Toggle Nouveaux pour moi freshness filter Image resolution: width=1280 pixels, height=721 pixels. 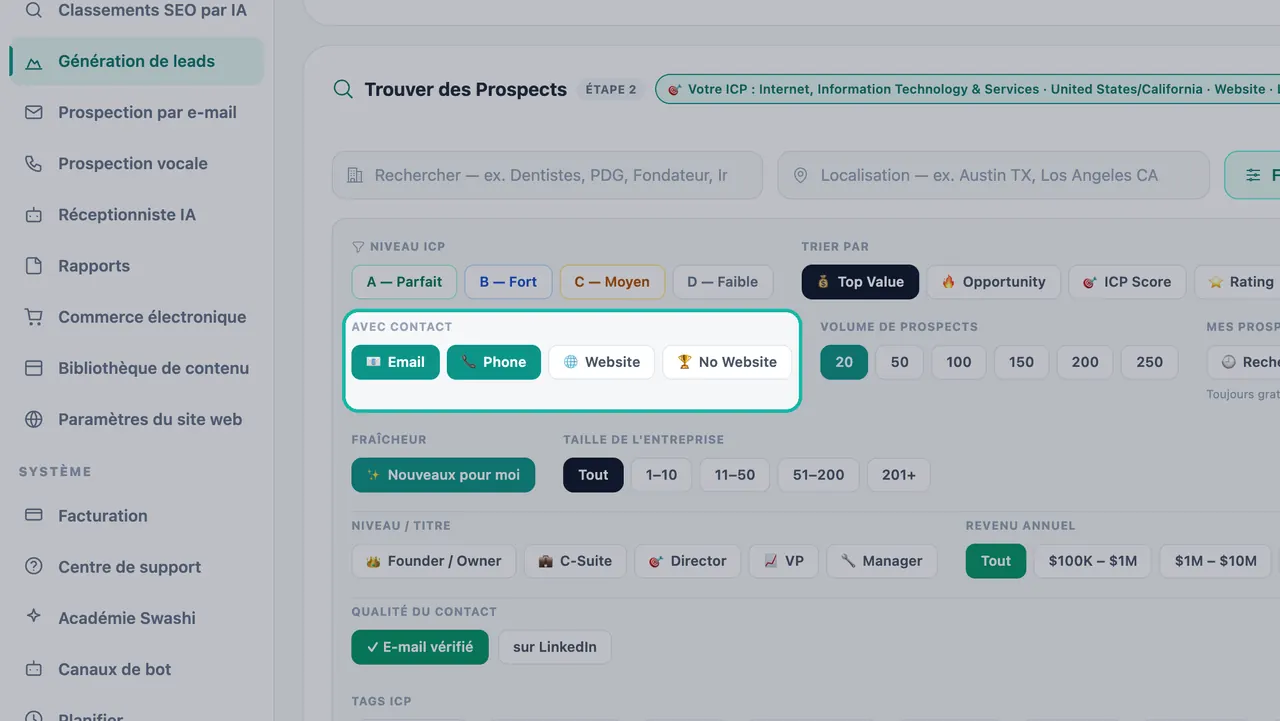click(x=443, y=475)
